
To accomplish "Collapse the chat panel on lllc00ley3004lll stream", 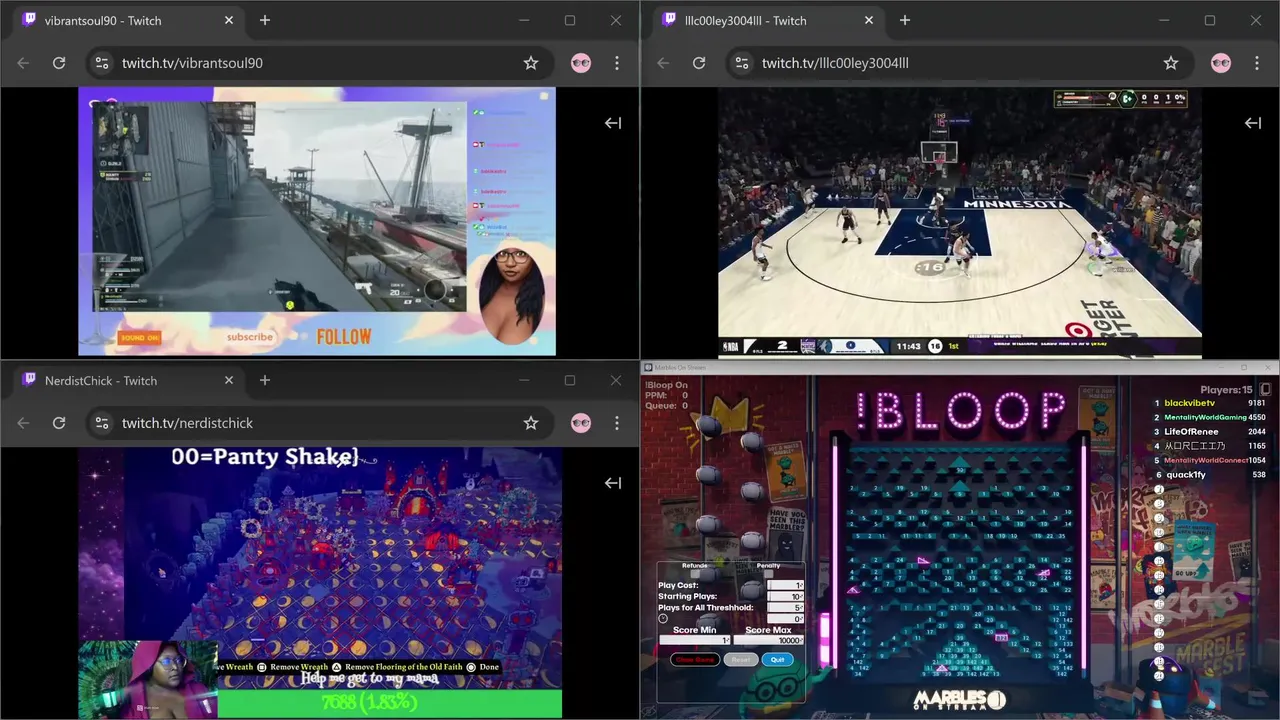I will click(x=1253, y=123).
